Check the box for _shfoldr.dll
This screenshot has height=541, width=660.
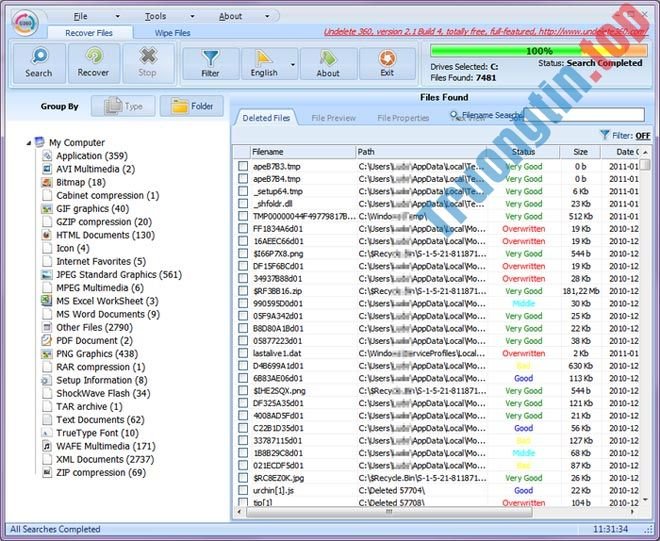coord(243,204)
